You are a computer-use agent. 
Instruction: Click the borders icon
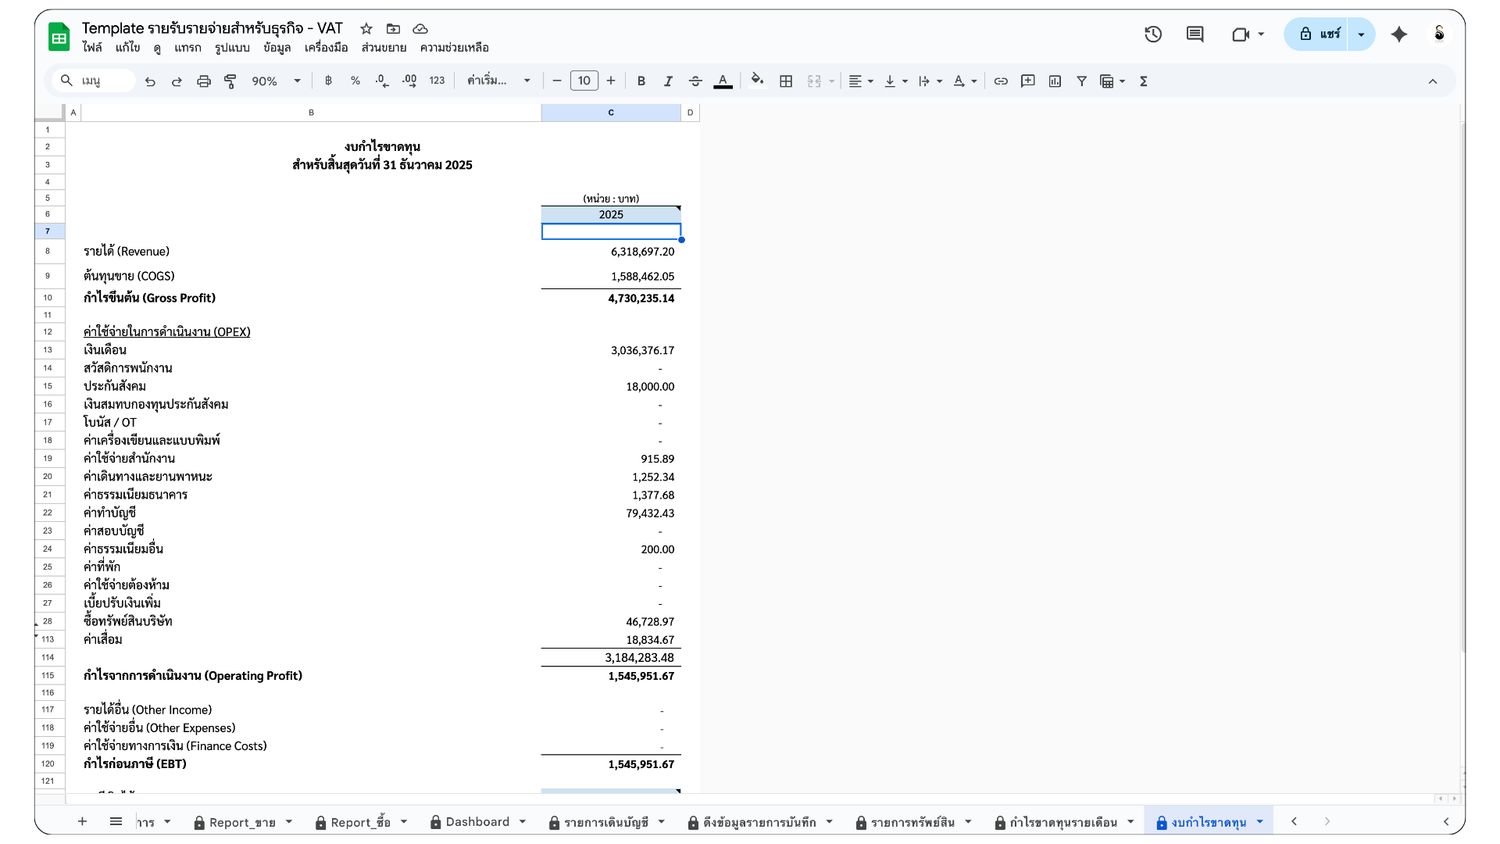(786, 81)
